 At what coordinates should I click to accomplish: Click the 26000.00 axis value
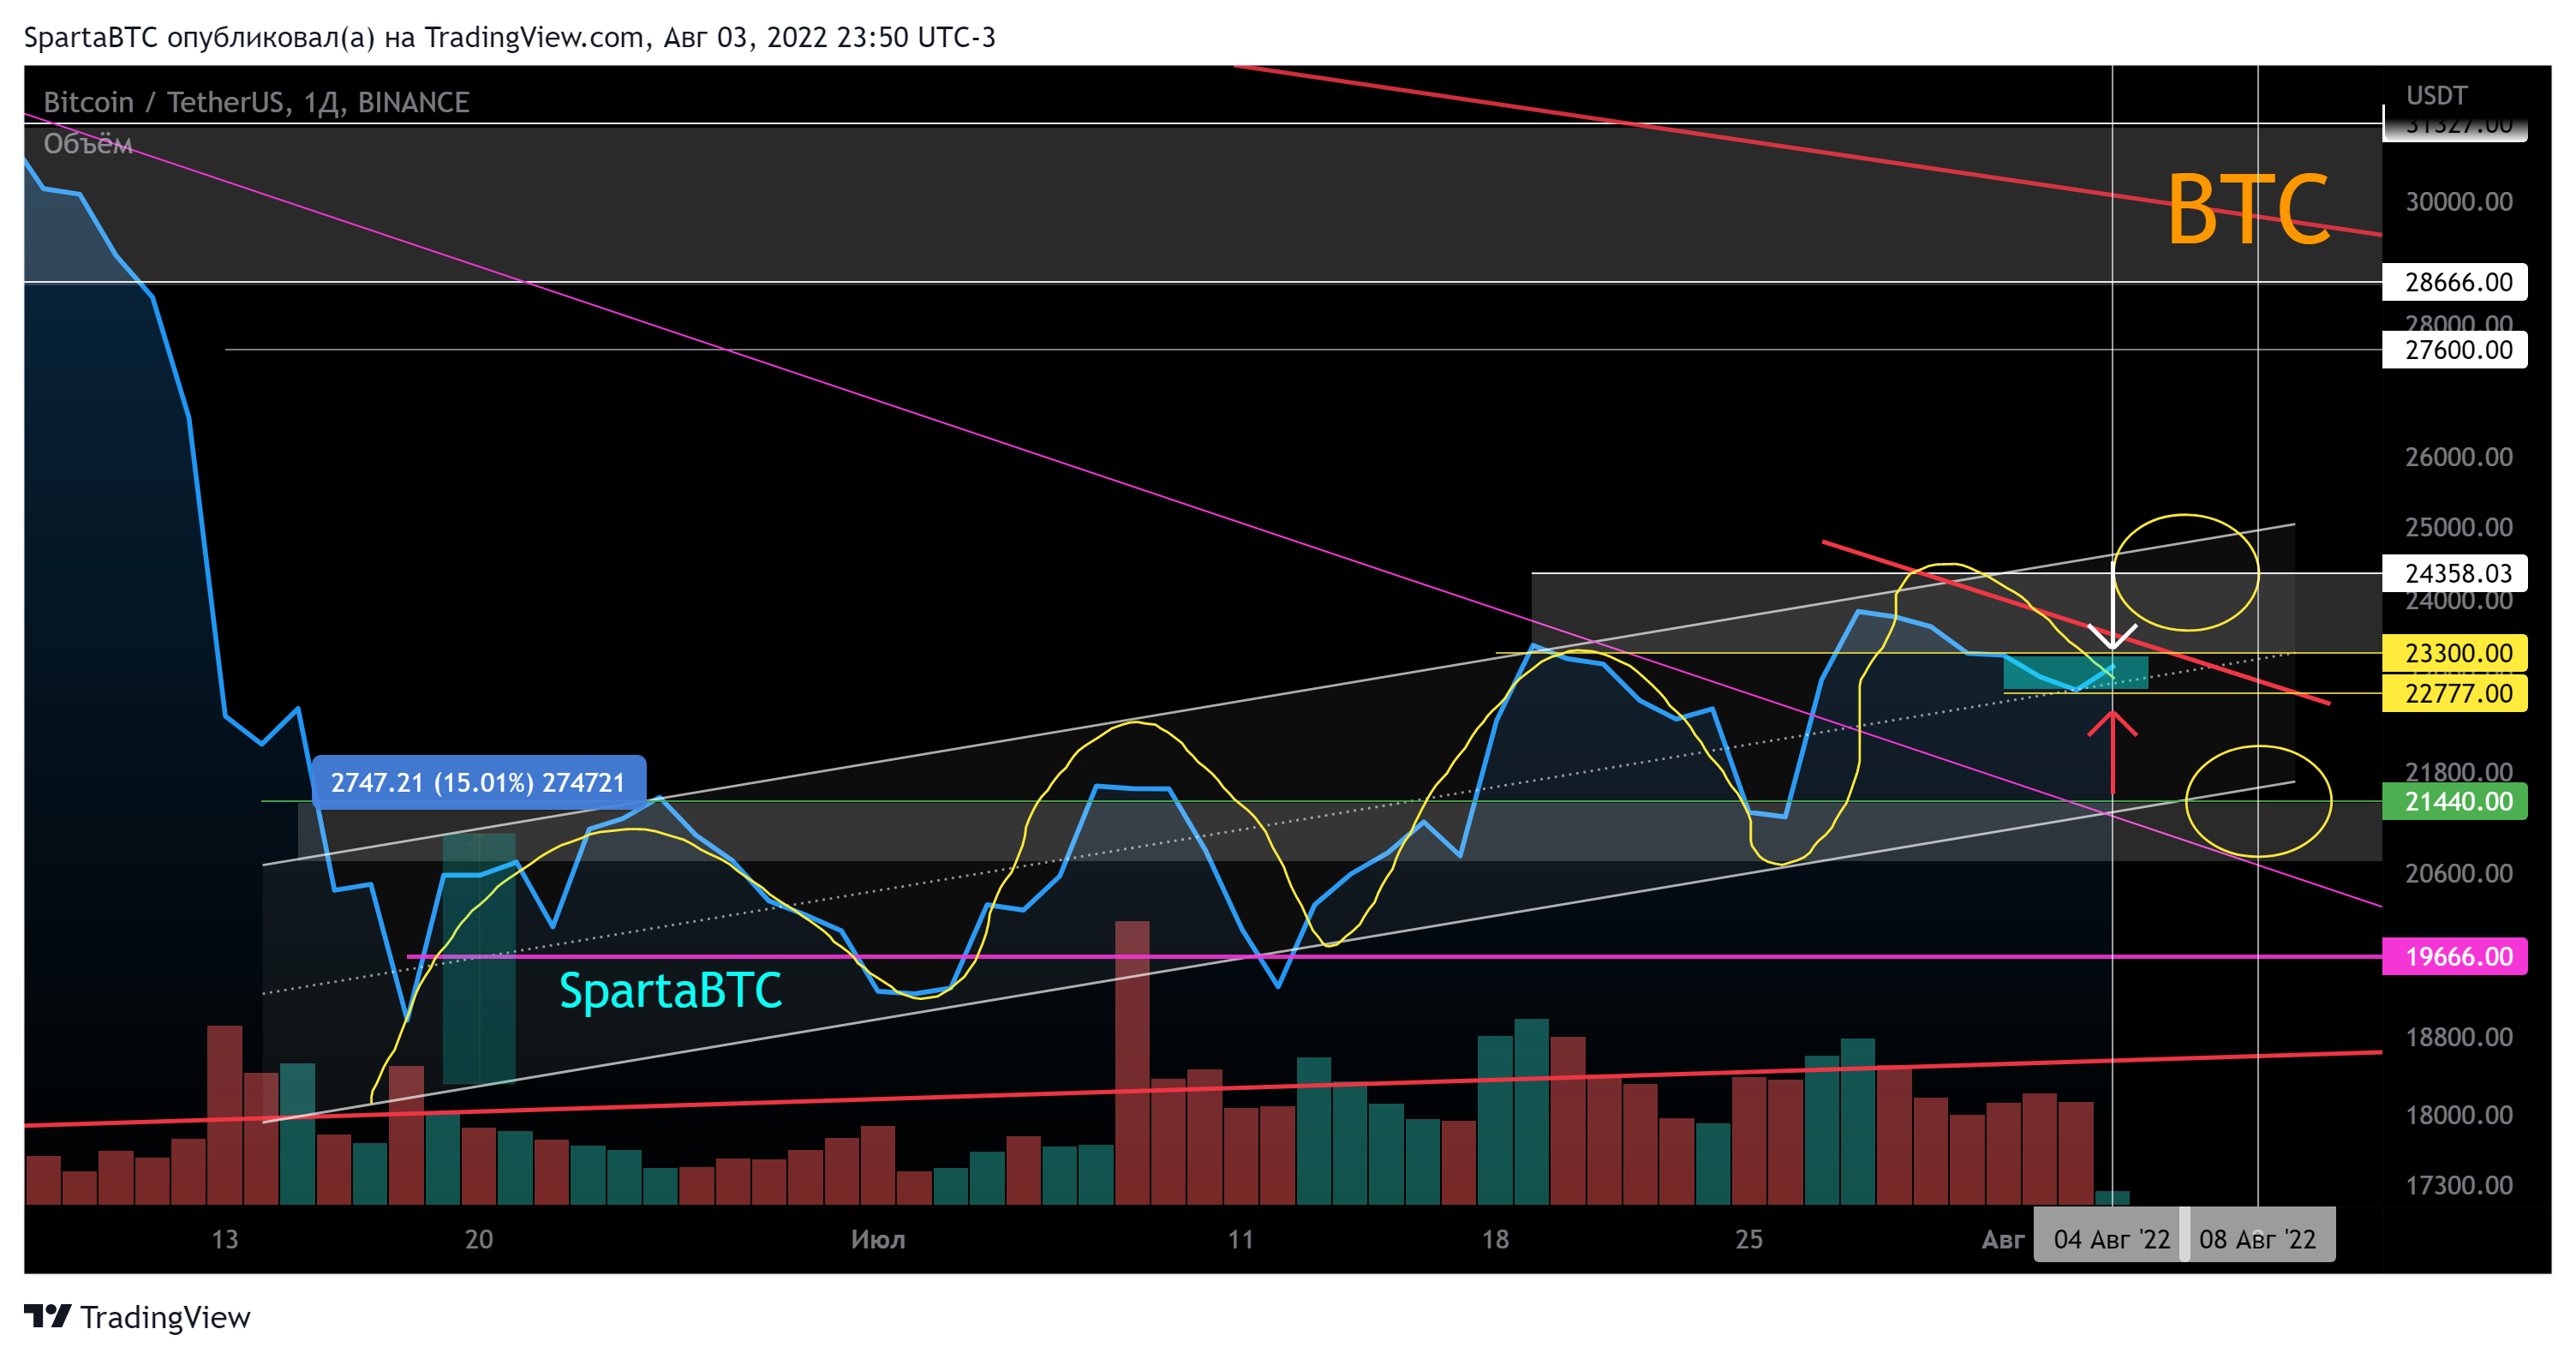point(2458,457)
